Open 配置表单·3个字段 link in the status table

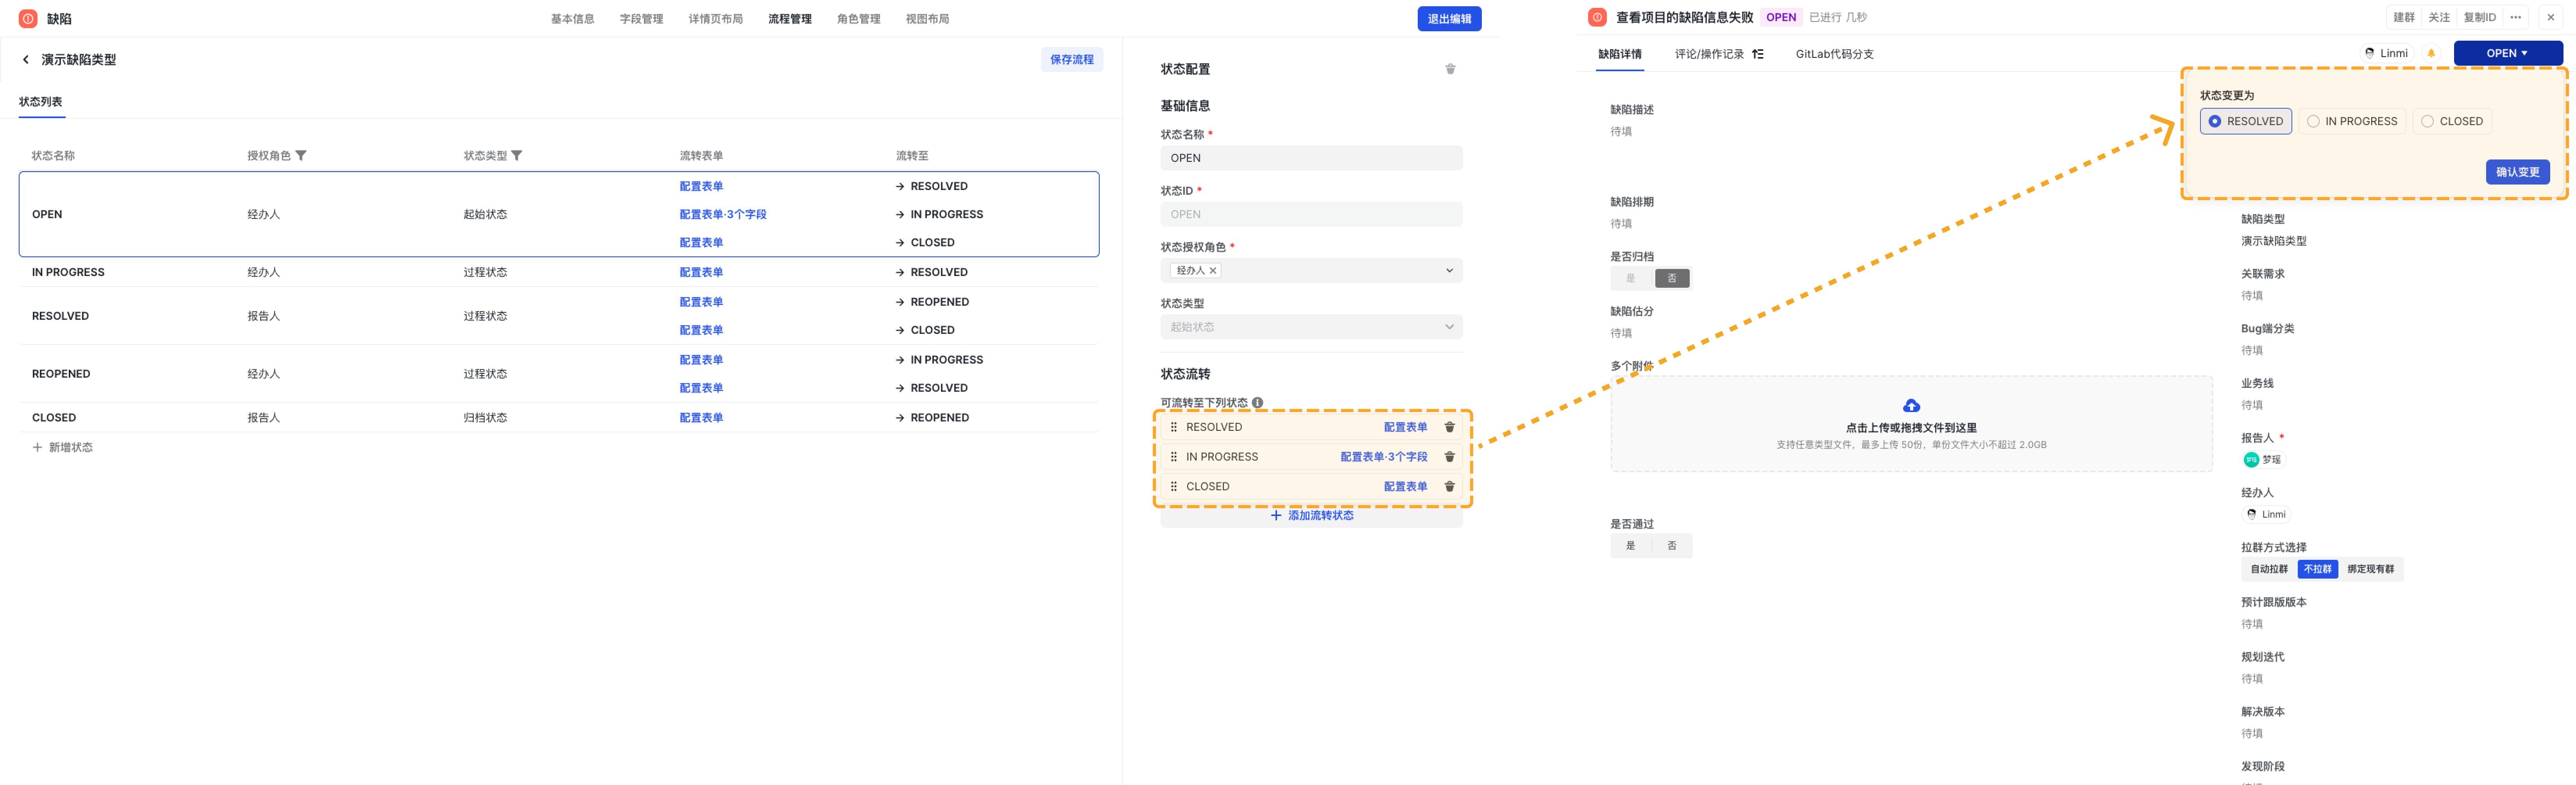click(723, 215)
